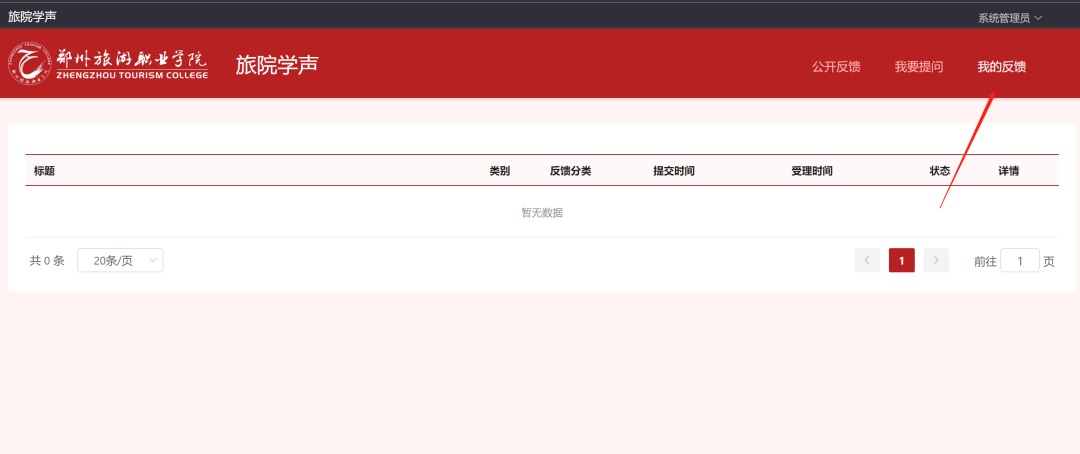1080x454 pixels.
Task: Open the 我要提问 tab
Action: tap(918, 67)
